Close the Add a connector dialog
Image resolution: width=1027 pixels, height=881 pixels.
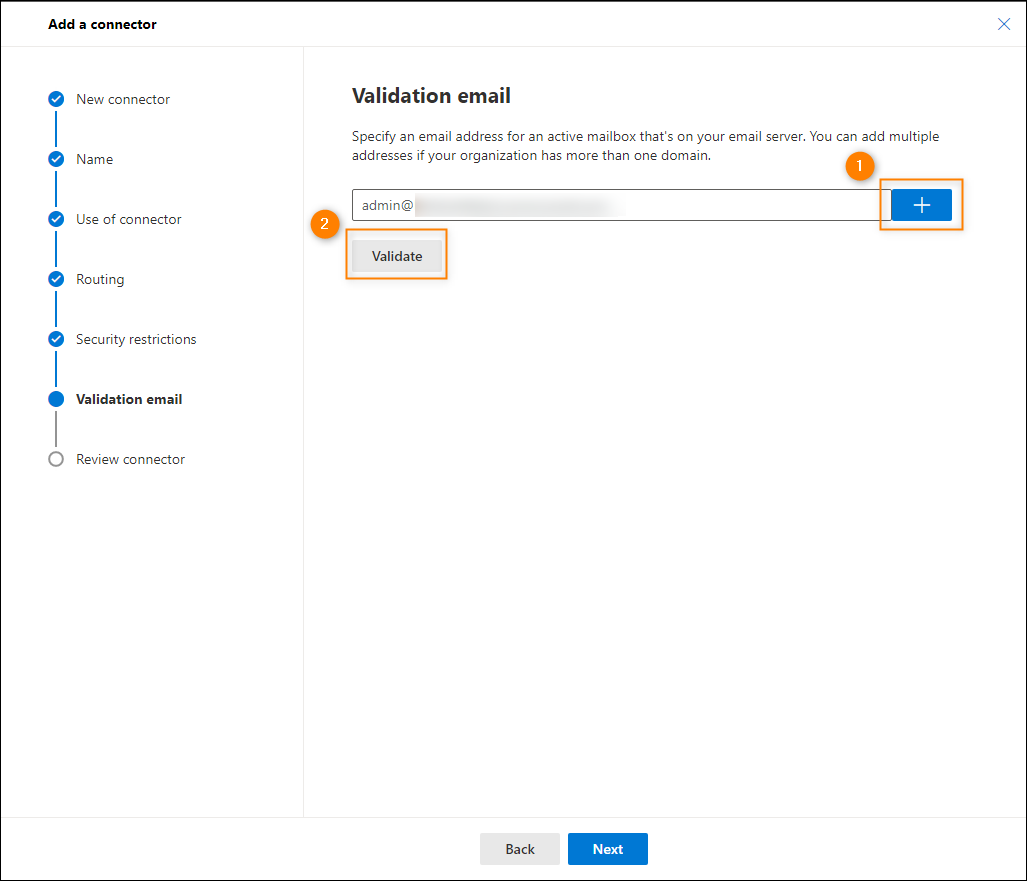click(x=1003, y=24)
